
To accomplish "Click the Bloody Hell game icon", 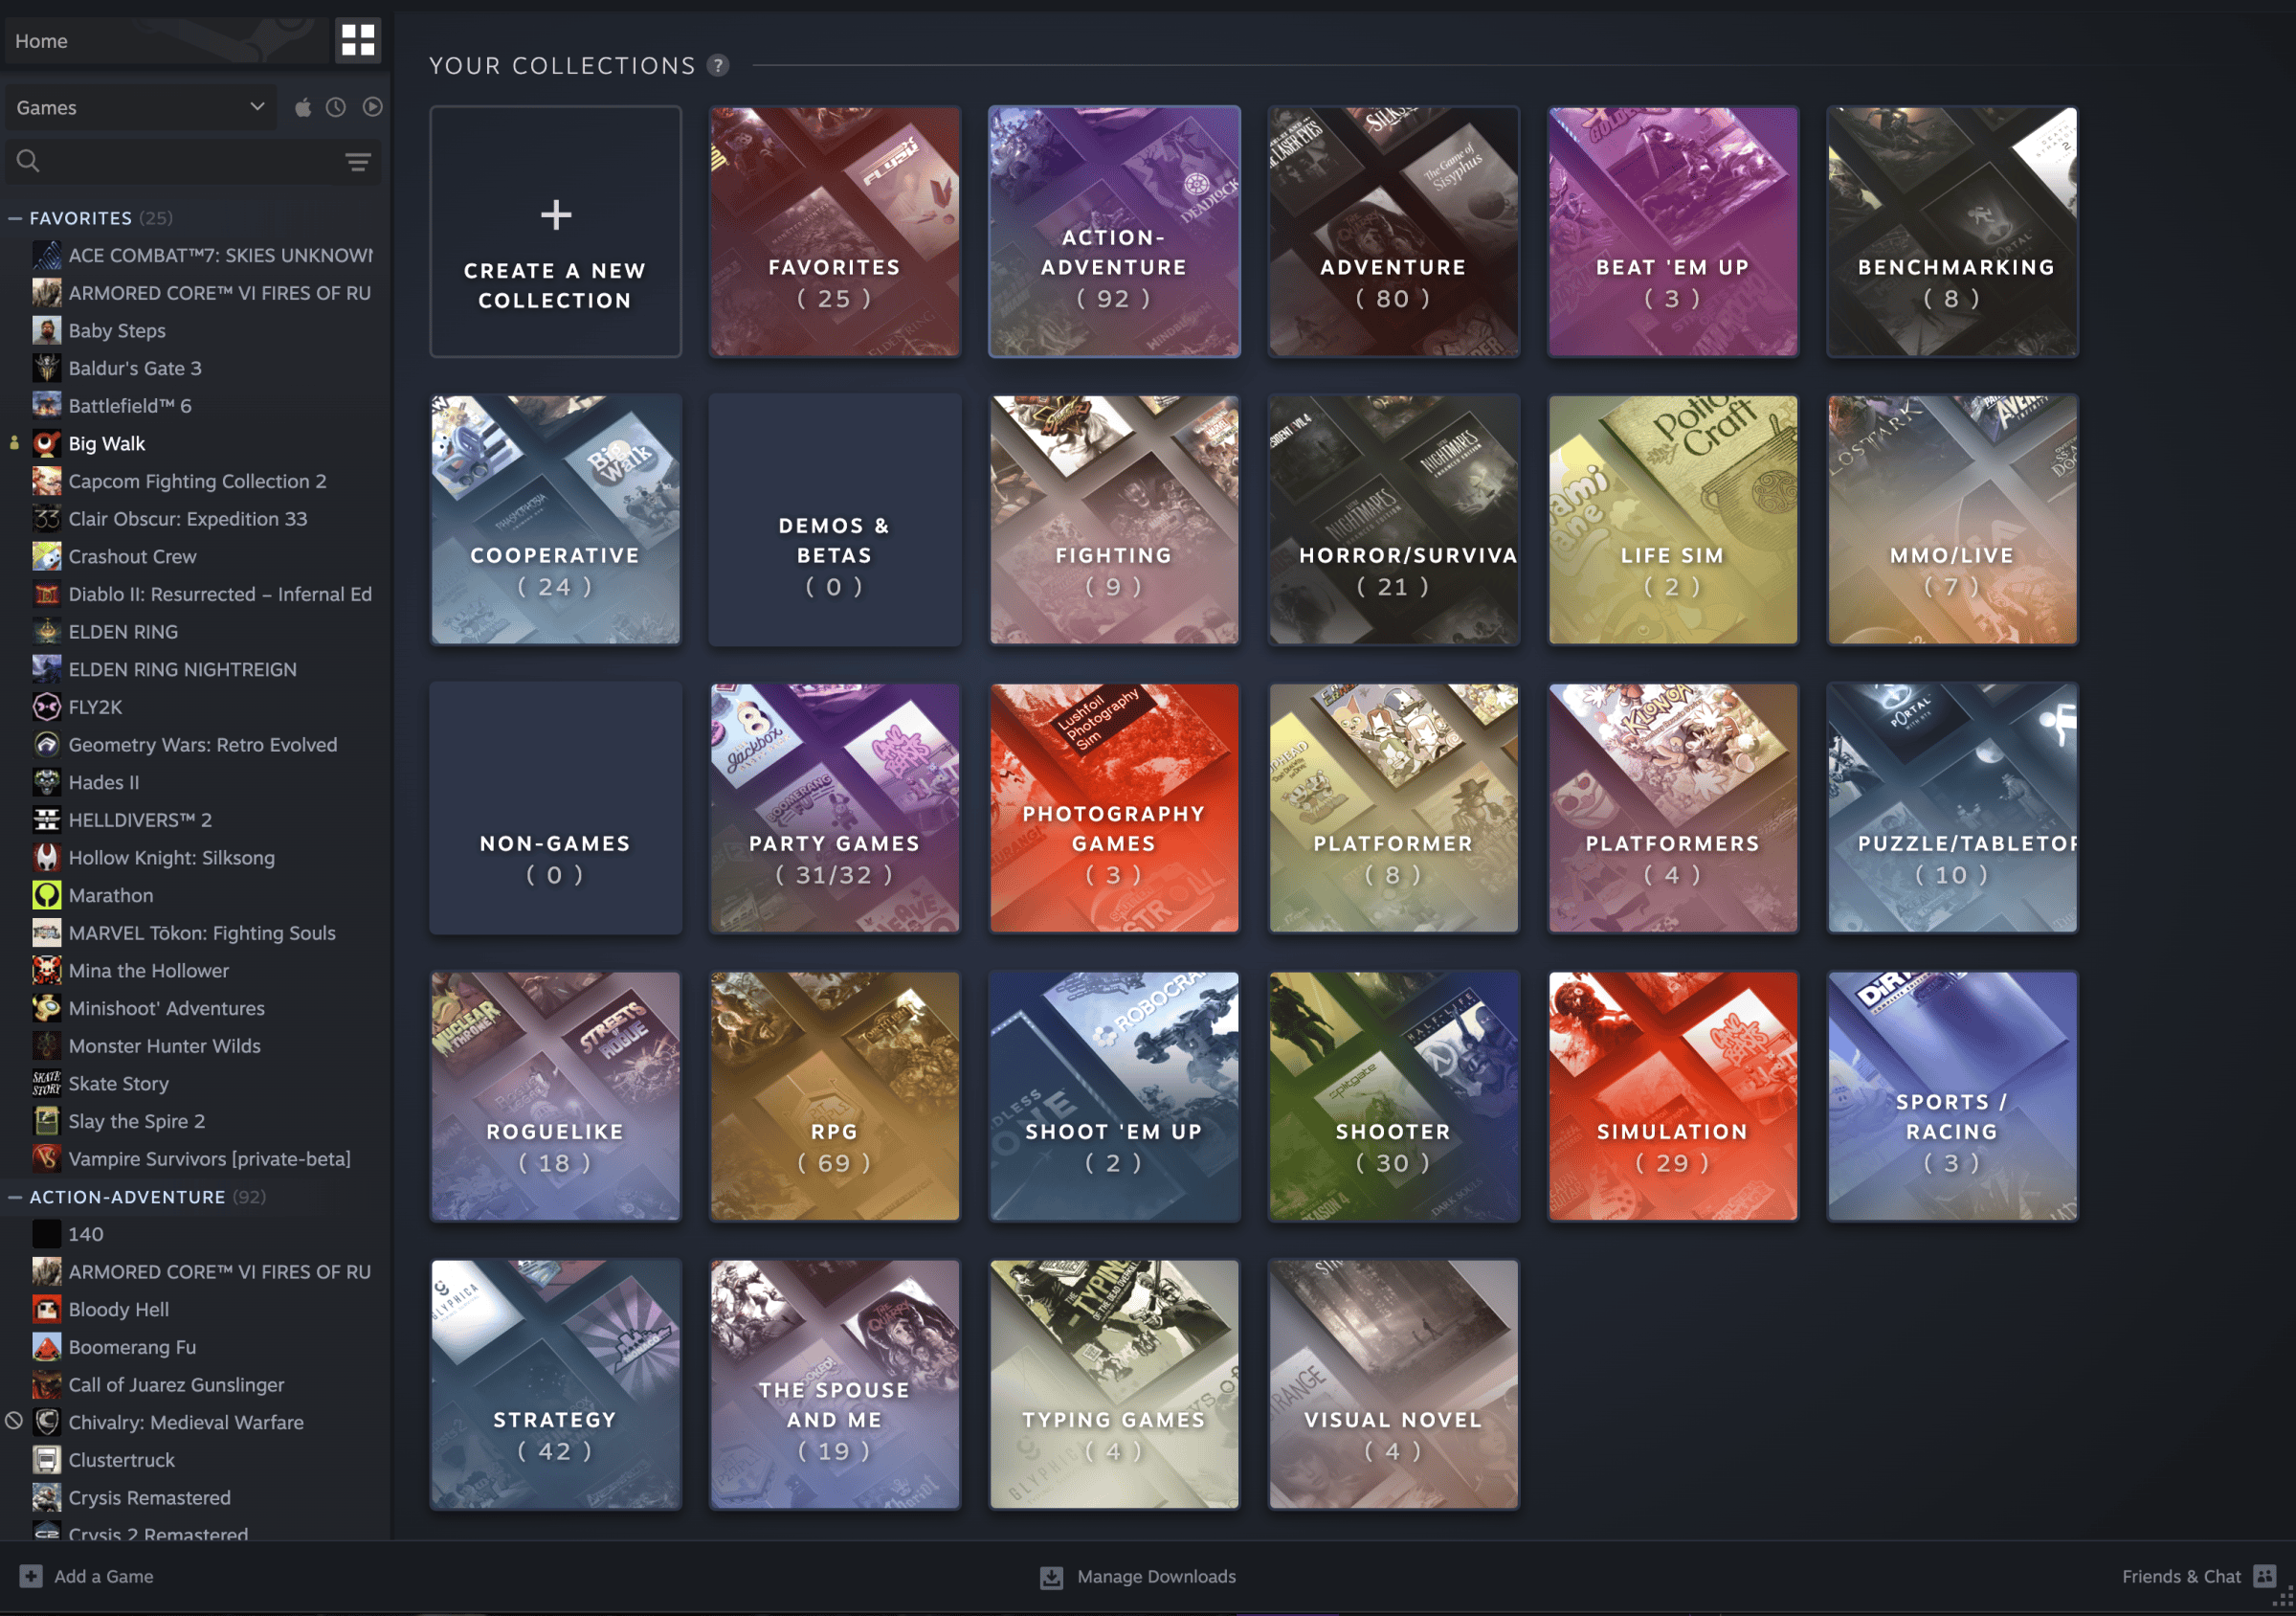I will coord(46,1310).
